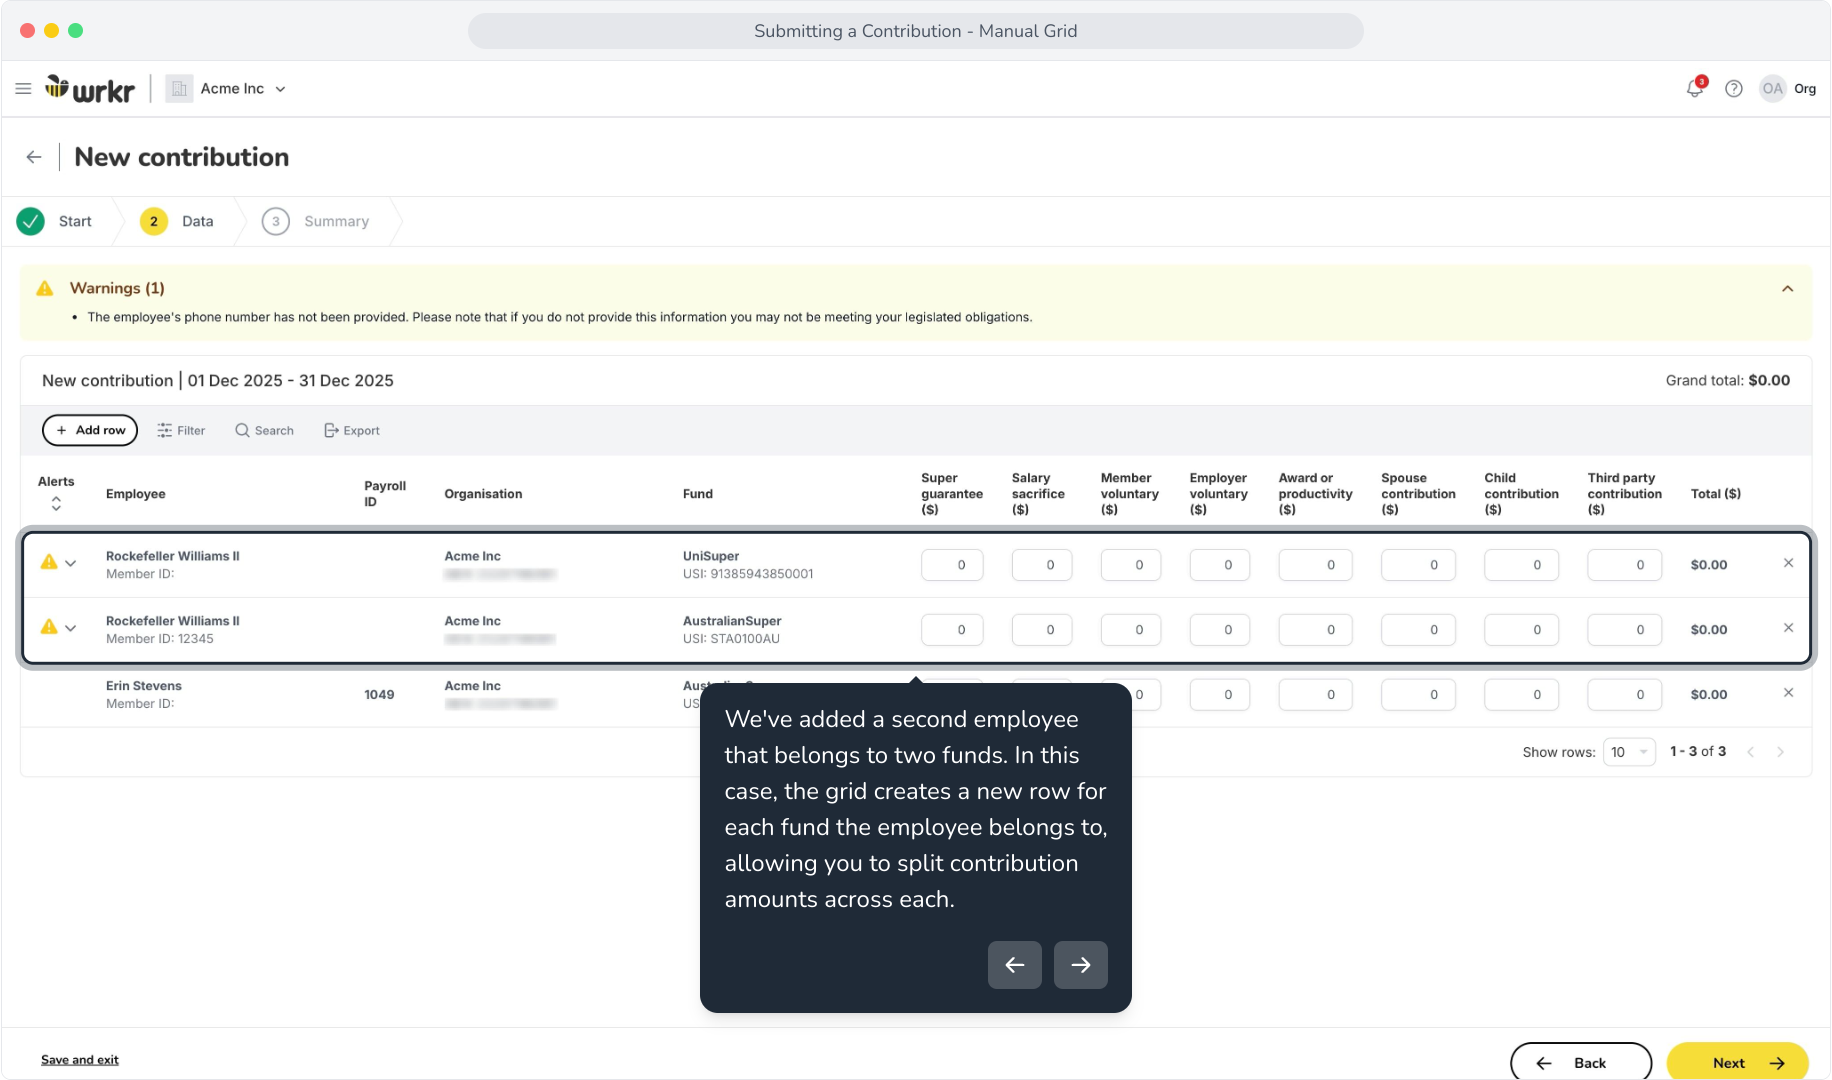Go to previous page of rows
Image resolution: width=1832 pixels, height=1080 pixels.
(1751, 752)
